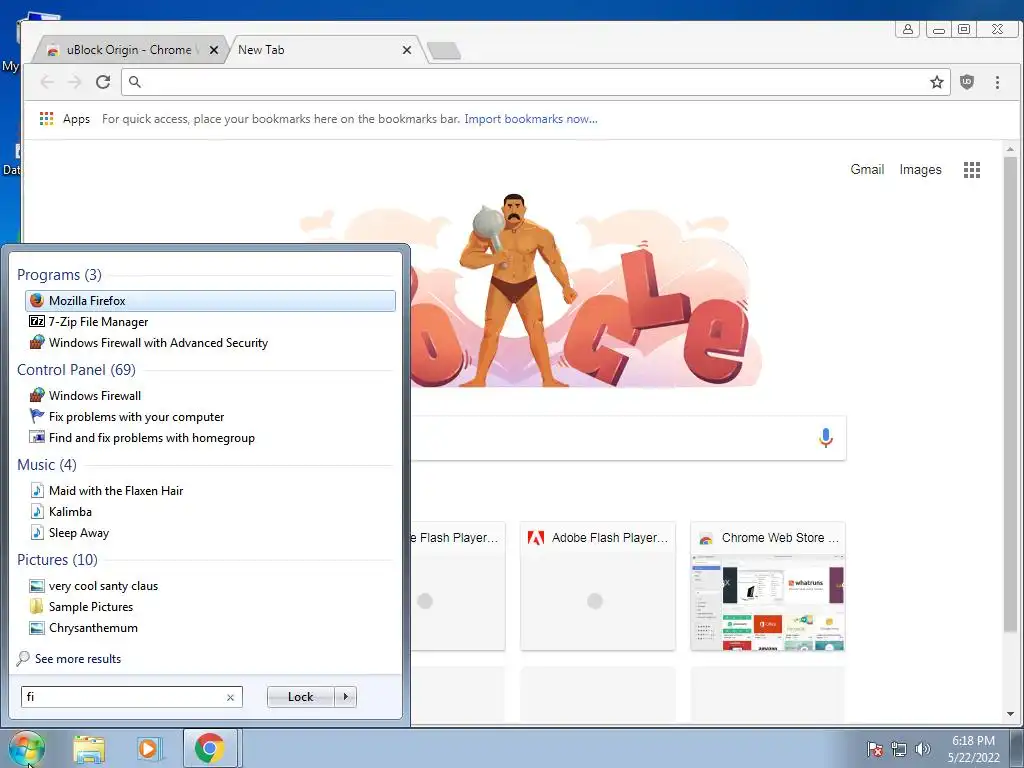The width and height of the screenshot is (1024, 768).
Task: Open the Chrome Web Store tile
Action: [x=768, y=586]
